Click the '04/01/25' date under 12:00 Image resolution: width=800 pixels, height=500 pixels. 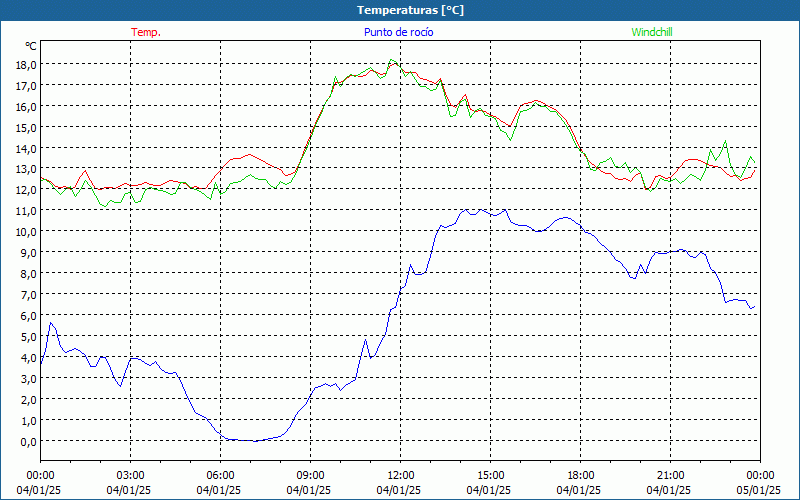coord(399,490)
